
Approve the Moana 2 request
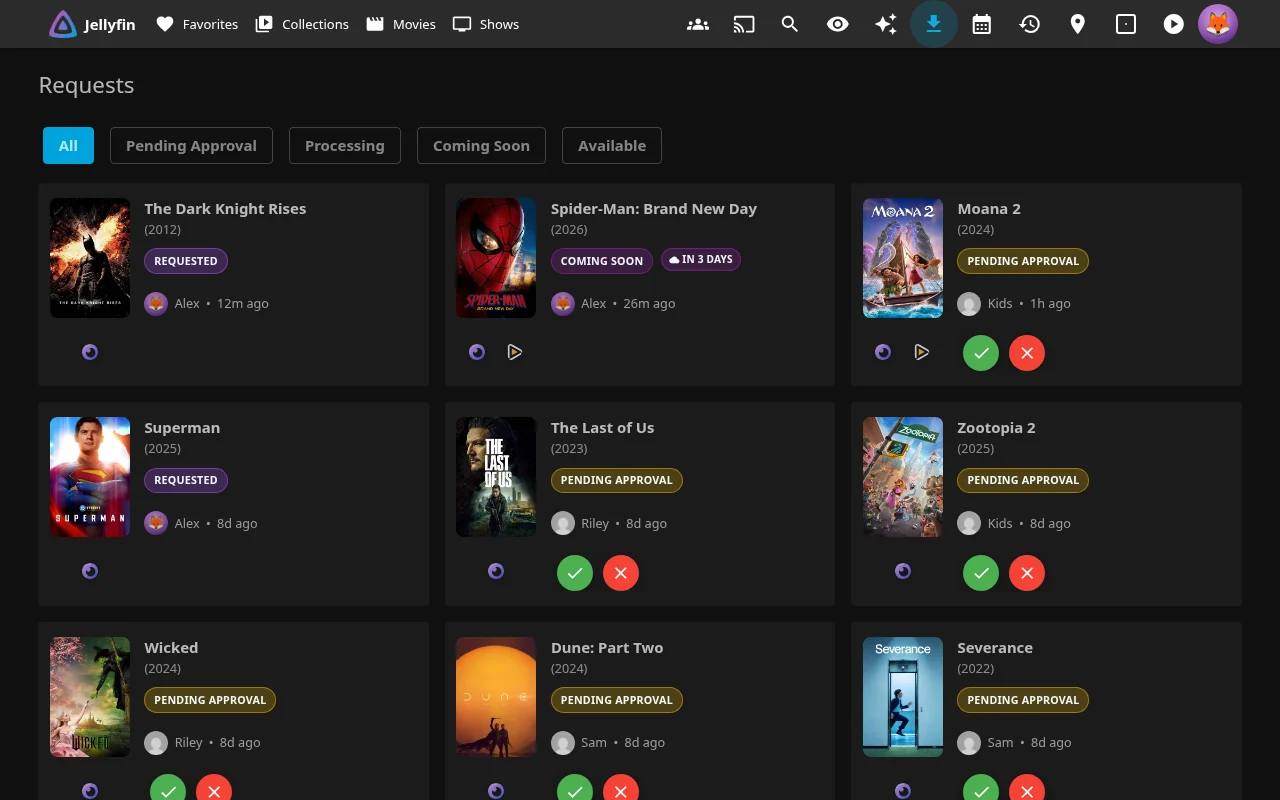(981, 353)
